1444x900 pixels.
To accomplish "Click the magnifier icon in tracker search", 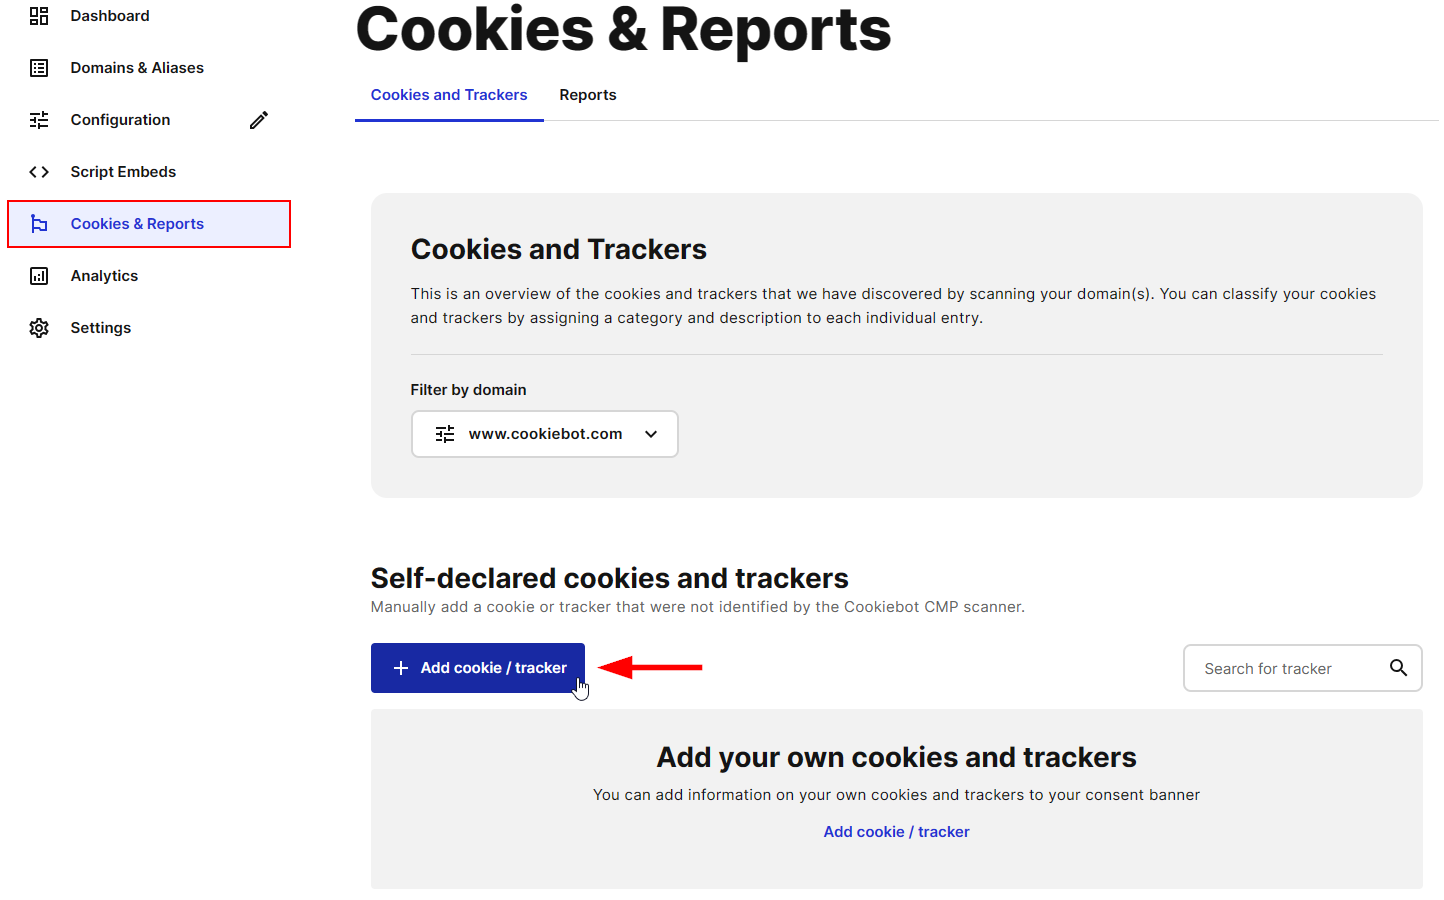I will (x=1398, y=668).
